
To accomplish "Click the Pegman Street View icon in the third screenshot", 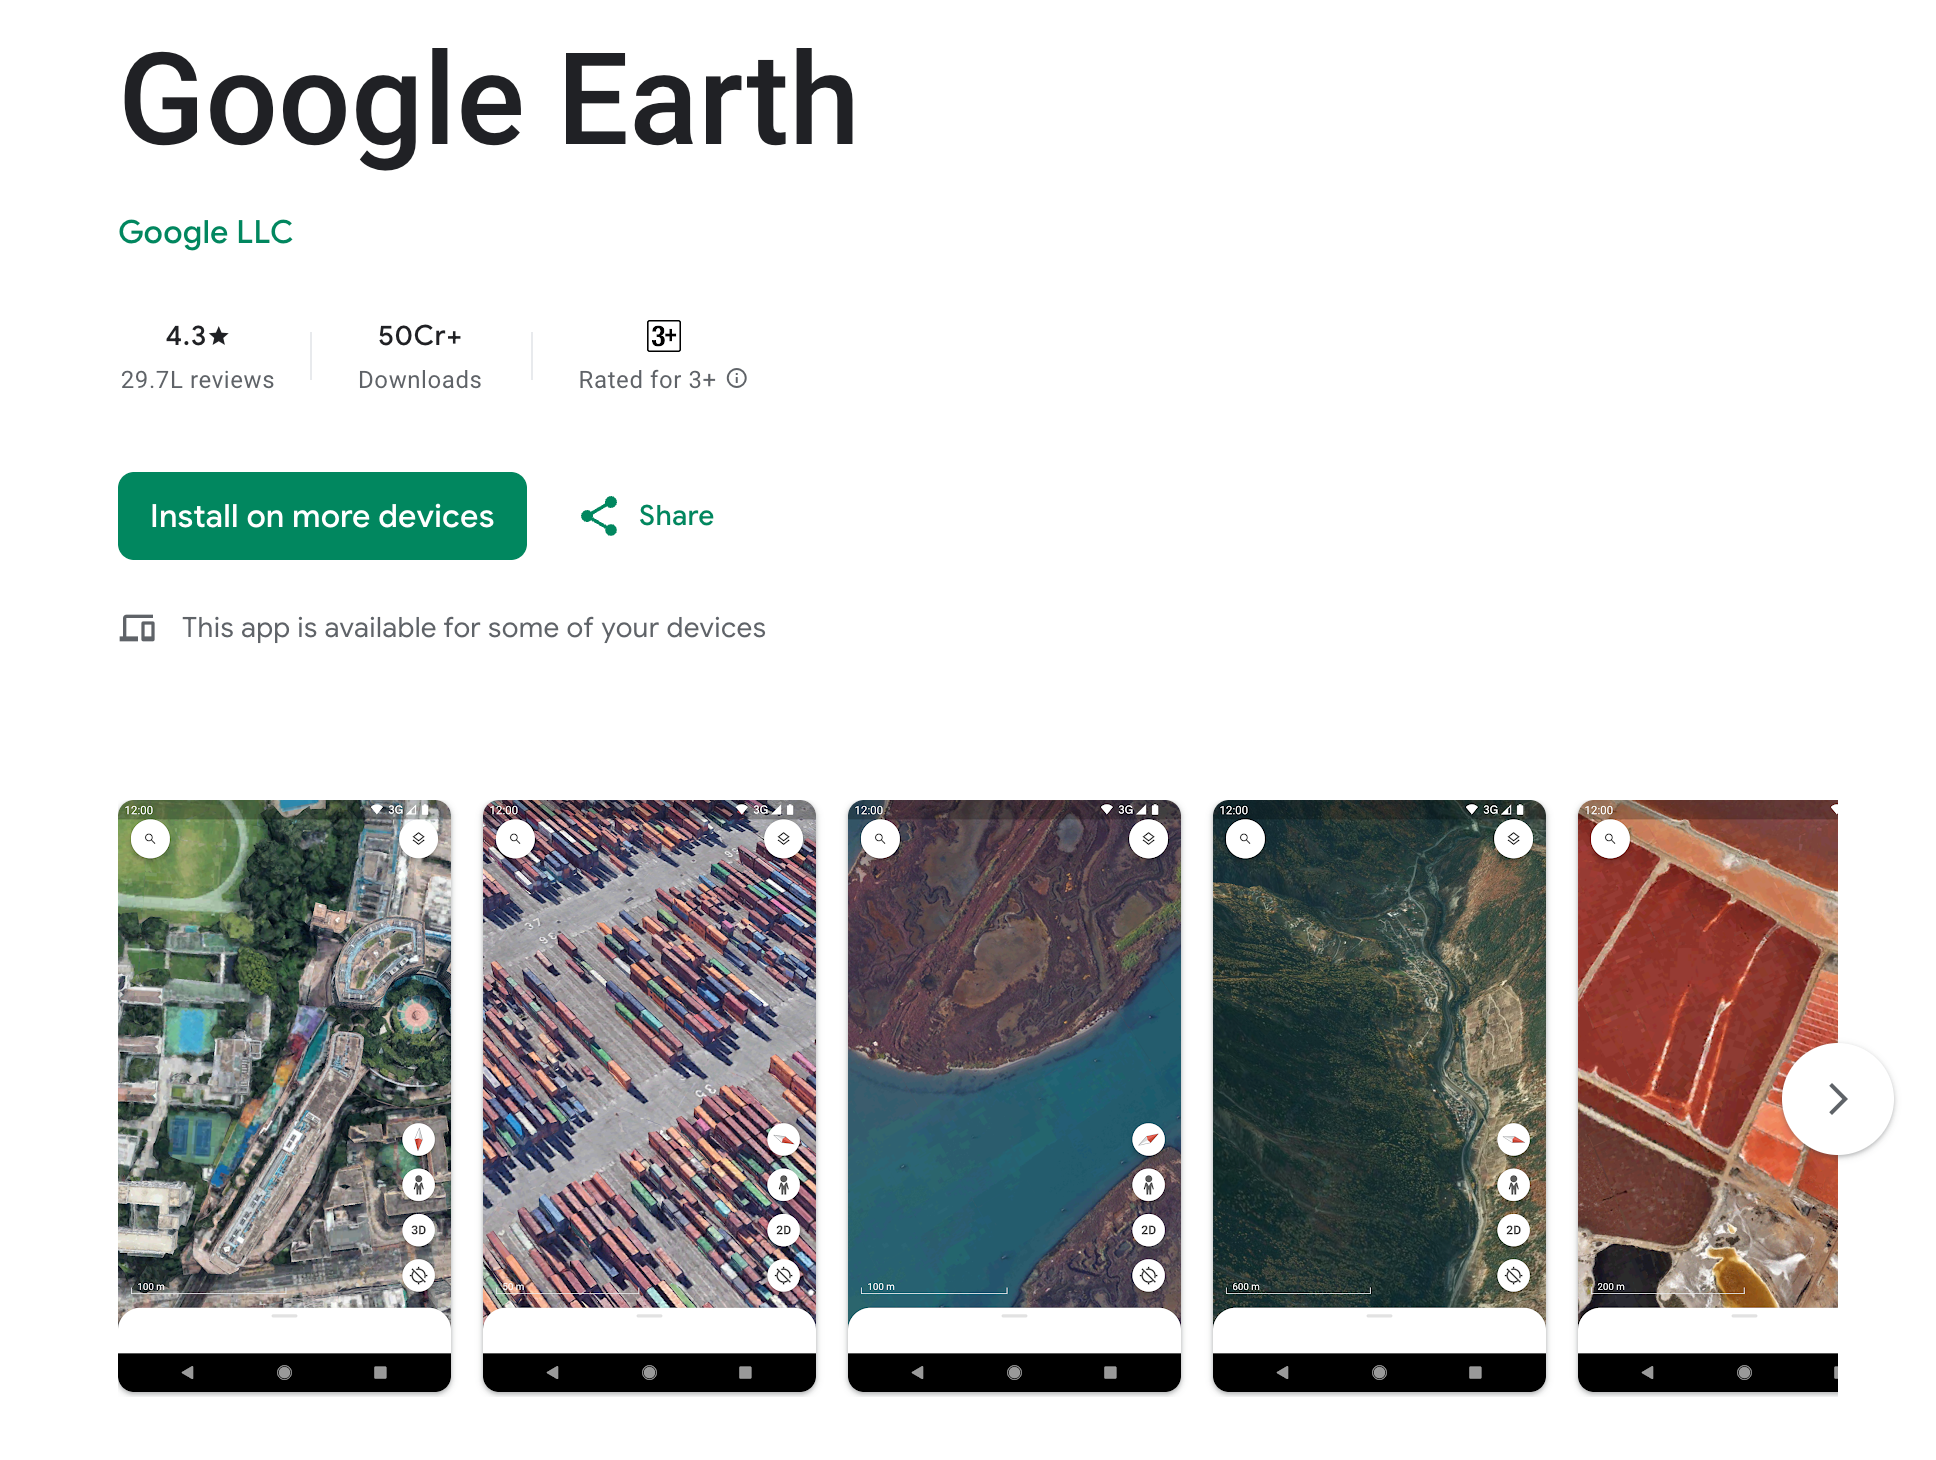I will coord(1148,1184).
